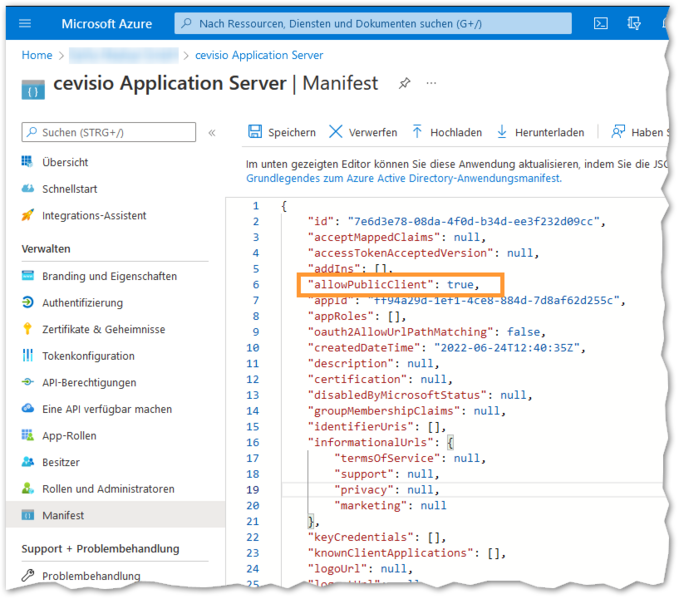Click the application manifest icon beside the title
Screen dimensions: 679x599
click(33, 90)
